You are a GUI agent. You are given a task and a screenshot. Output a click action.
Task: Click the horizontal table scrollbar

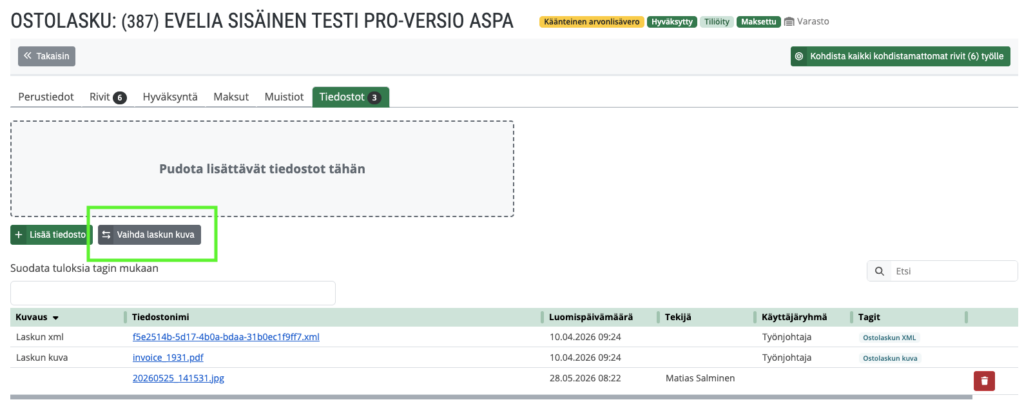[491, 397]
